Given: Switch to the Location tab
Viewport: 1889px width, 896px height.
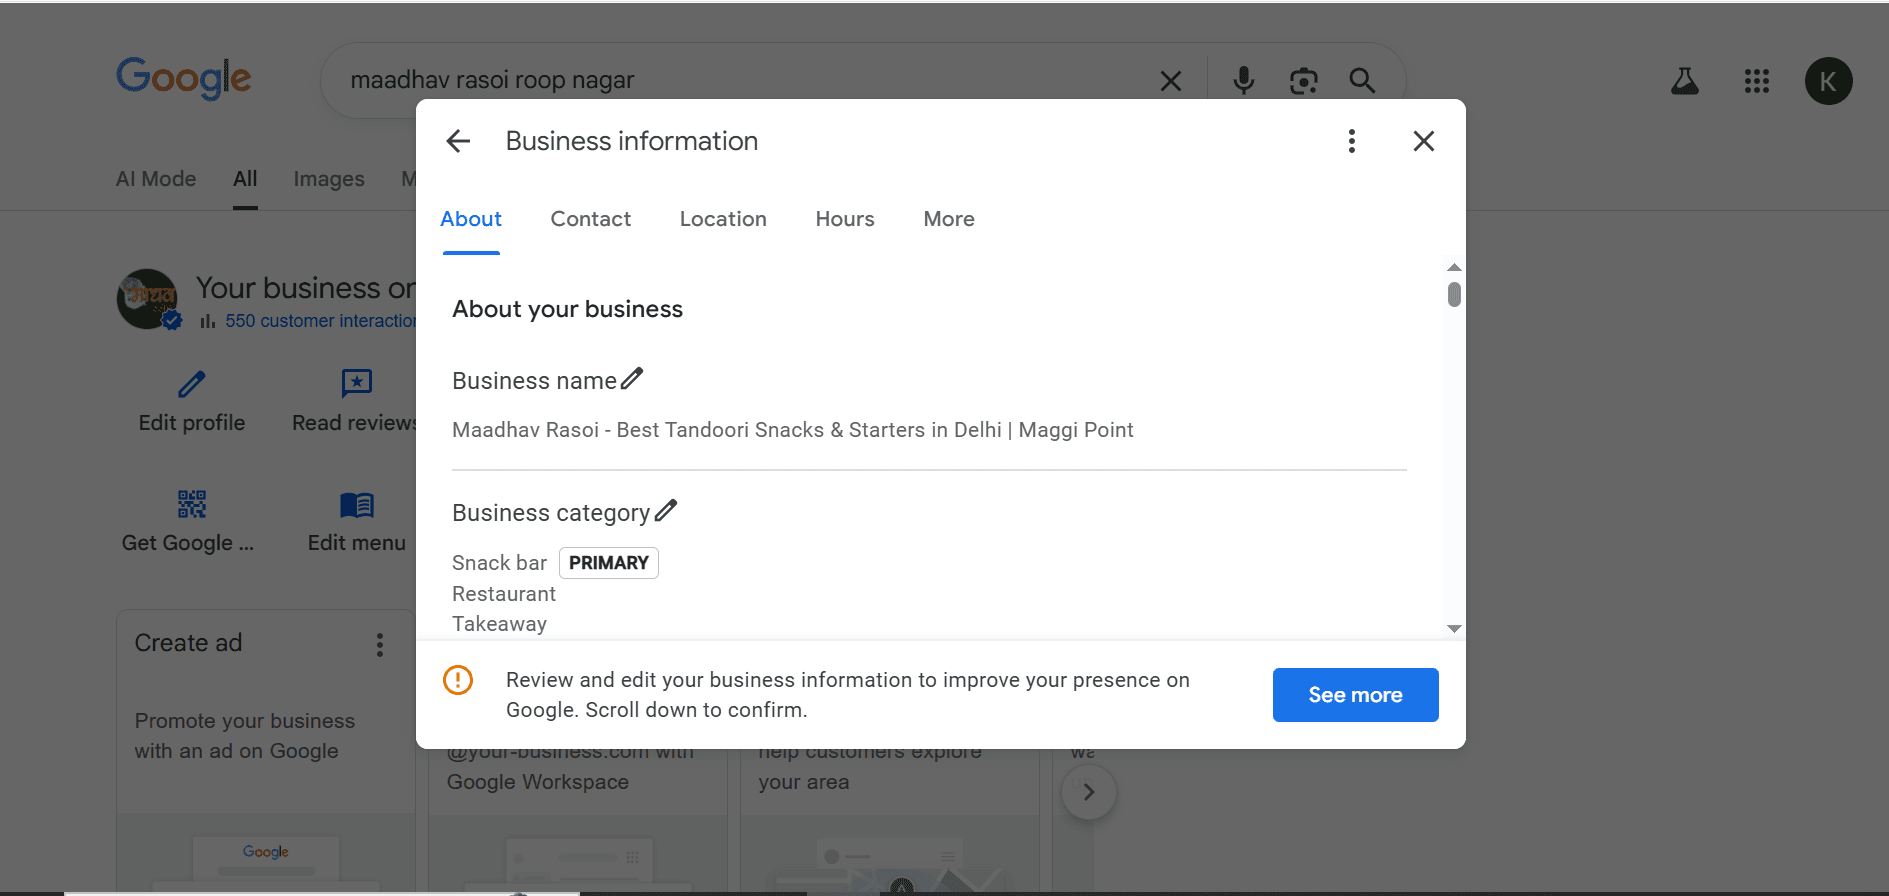Looking at the screenshot, I should pos(723,219).
